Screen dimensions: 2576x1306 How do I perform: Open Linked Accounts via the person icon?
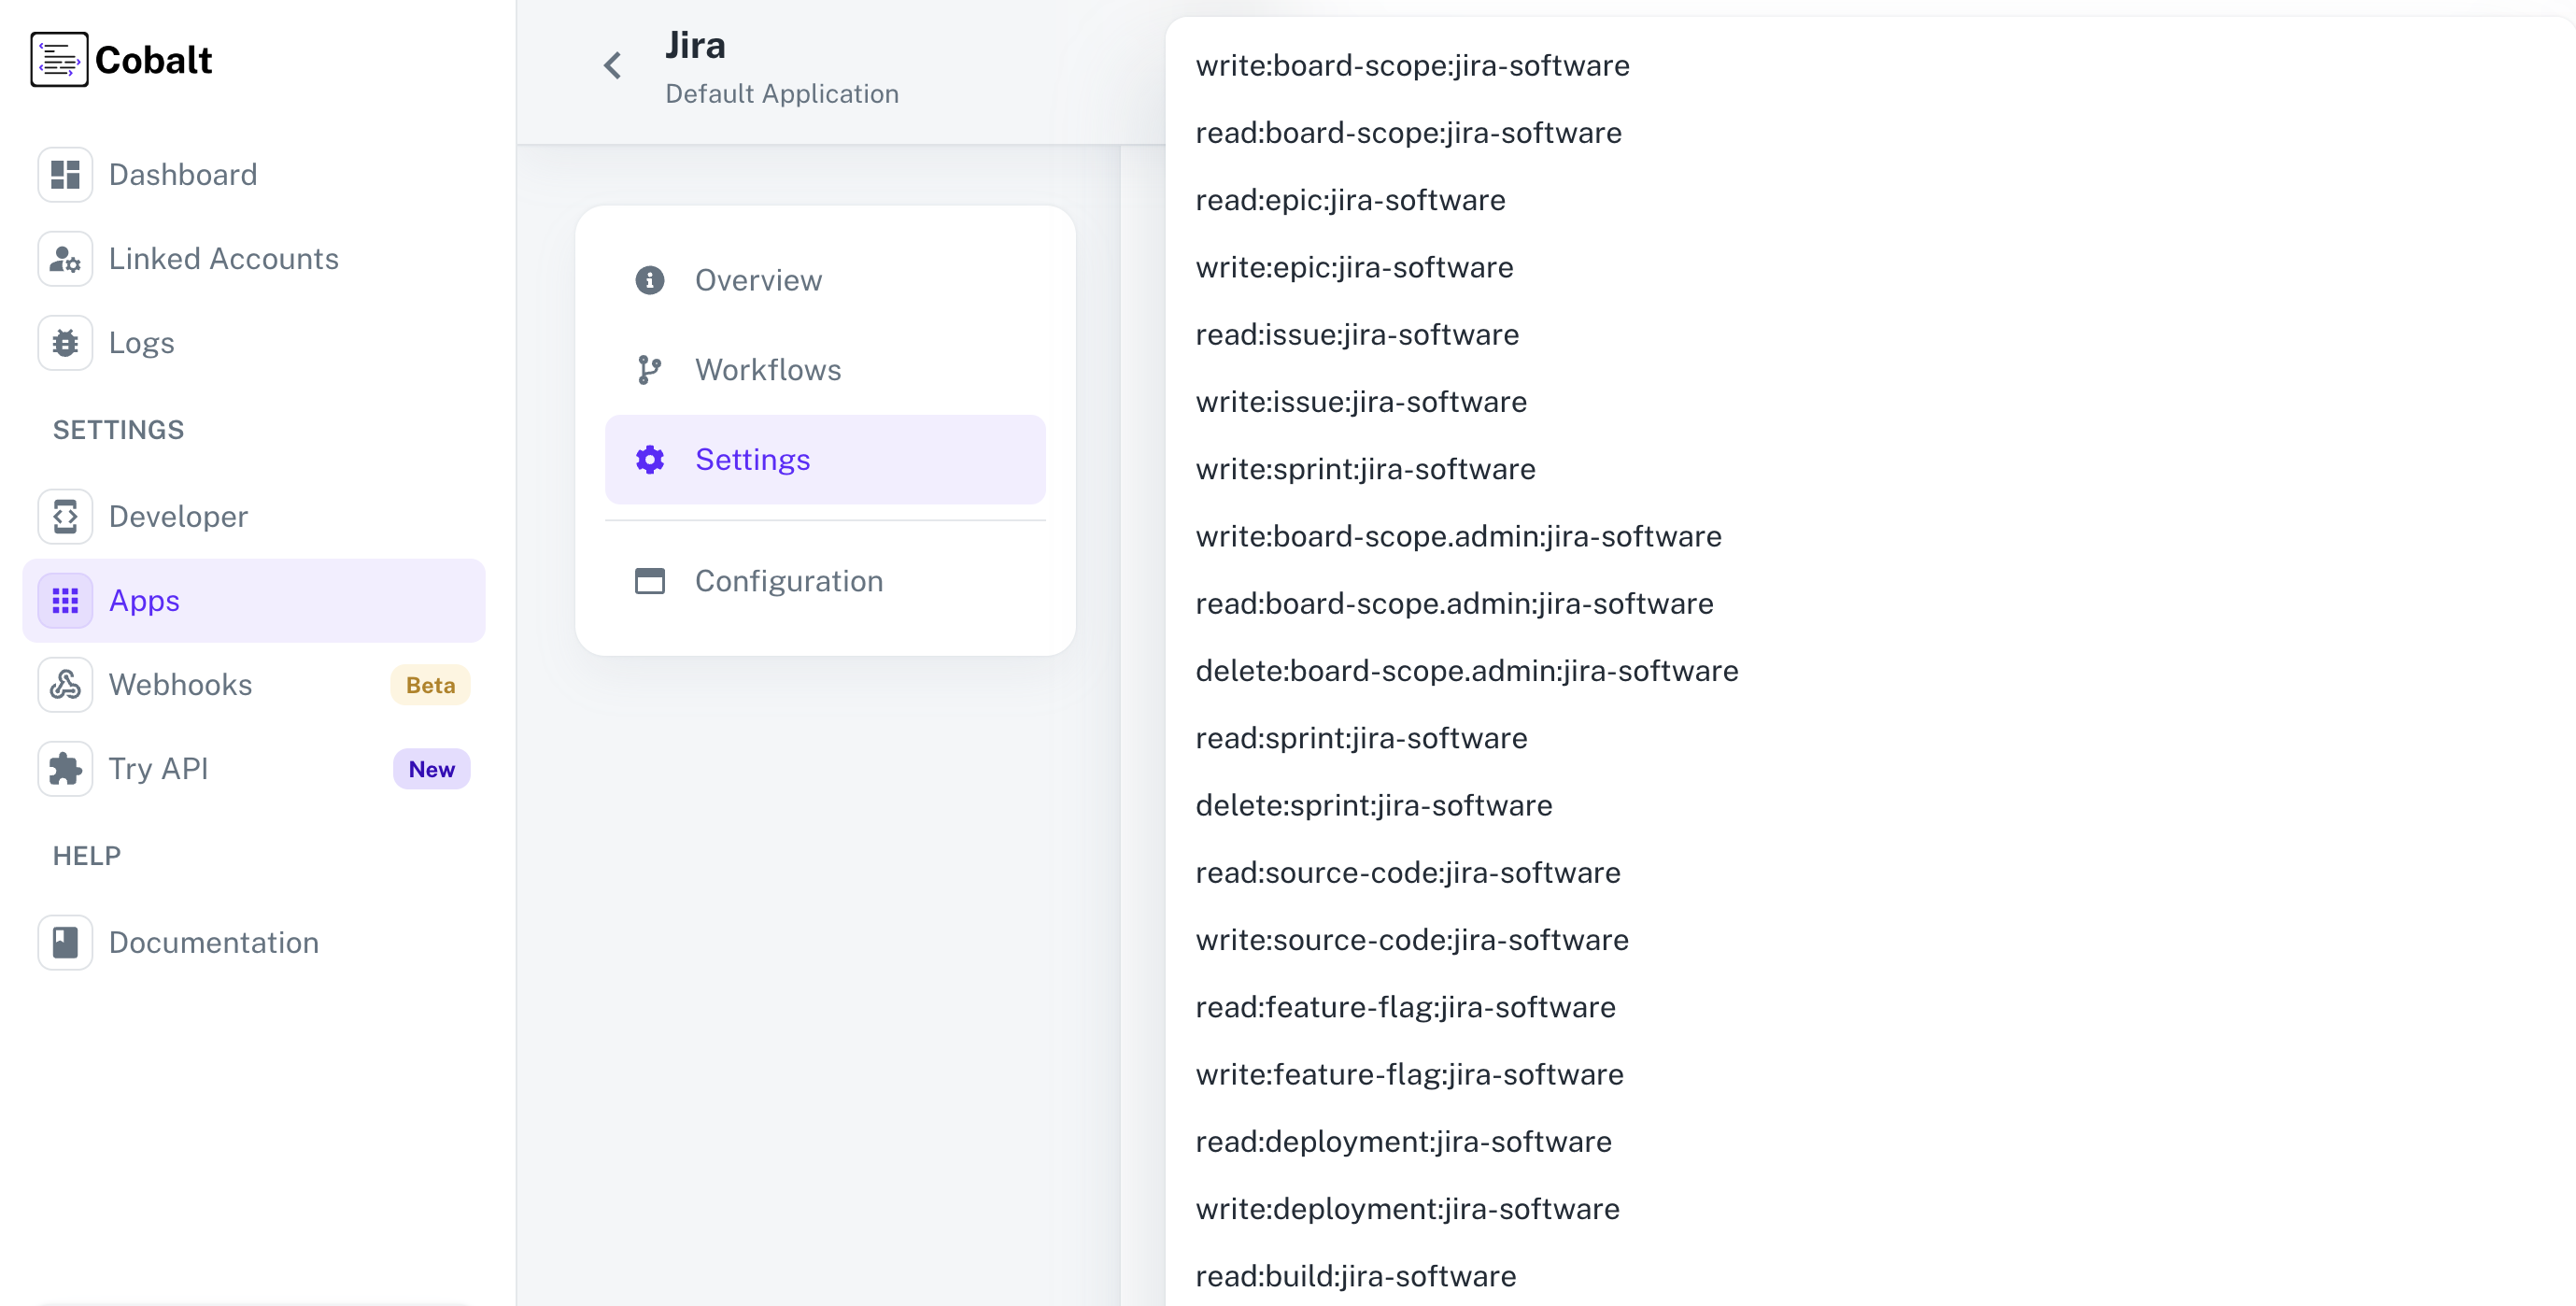[64, 258]
